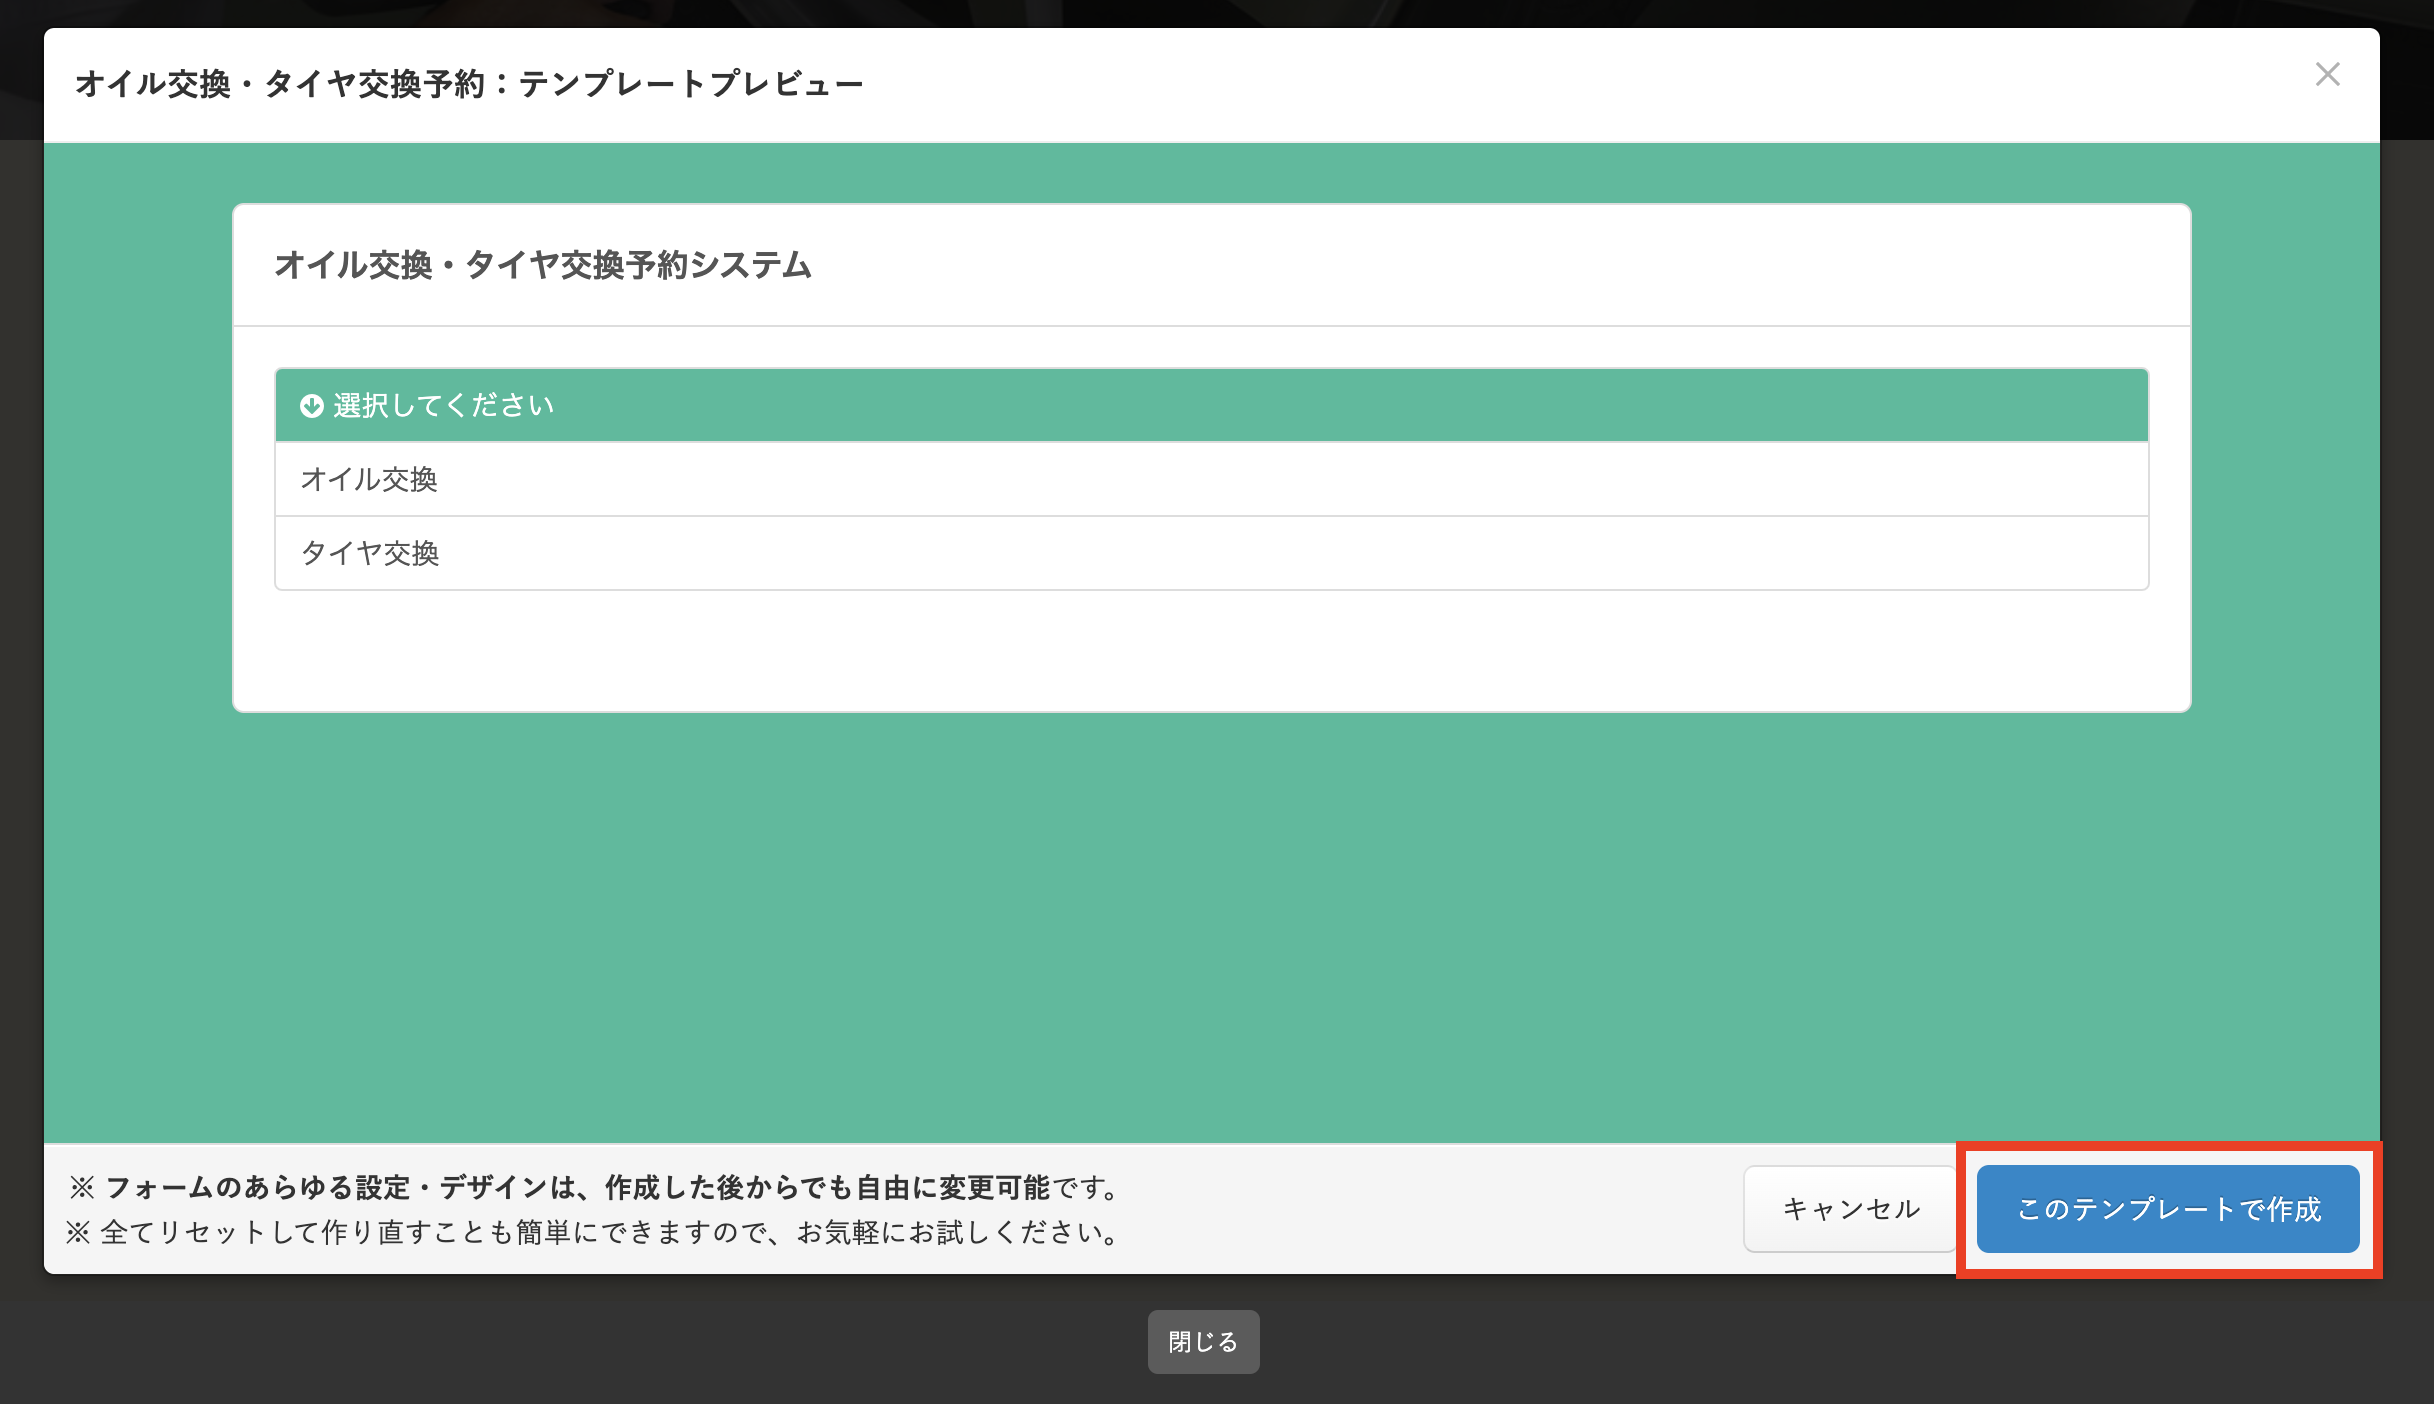2434x1404 pixels.
Task: Click the dark backdrop right of 閉じる button
Action: (x=1800, y=1342)
